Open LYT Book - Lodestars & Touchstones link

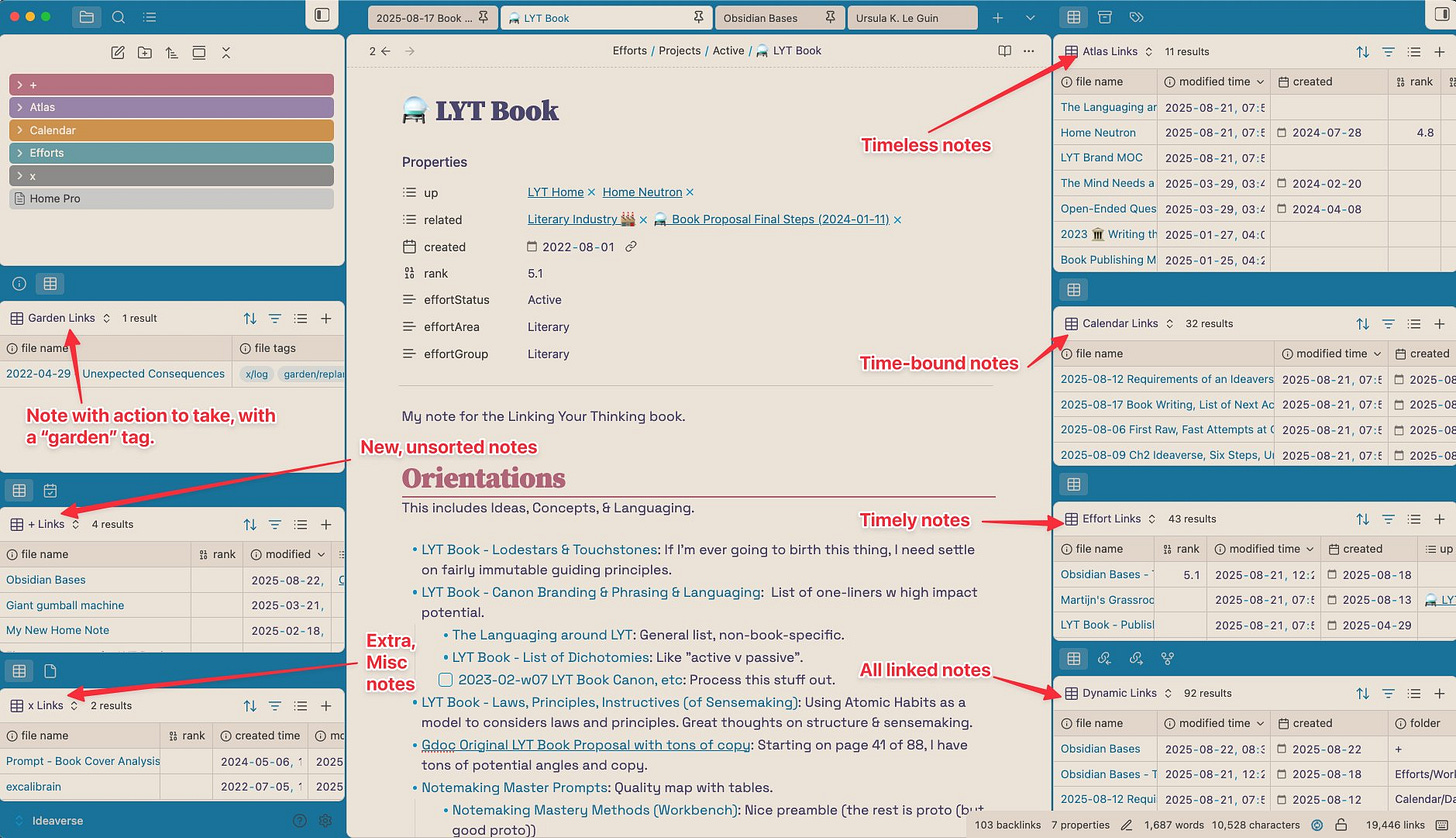click(540, 549)
